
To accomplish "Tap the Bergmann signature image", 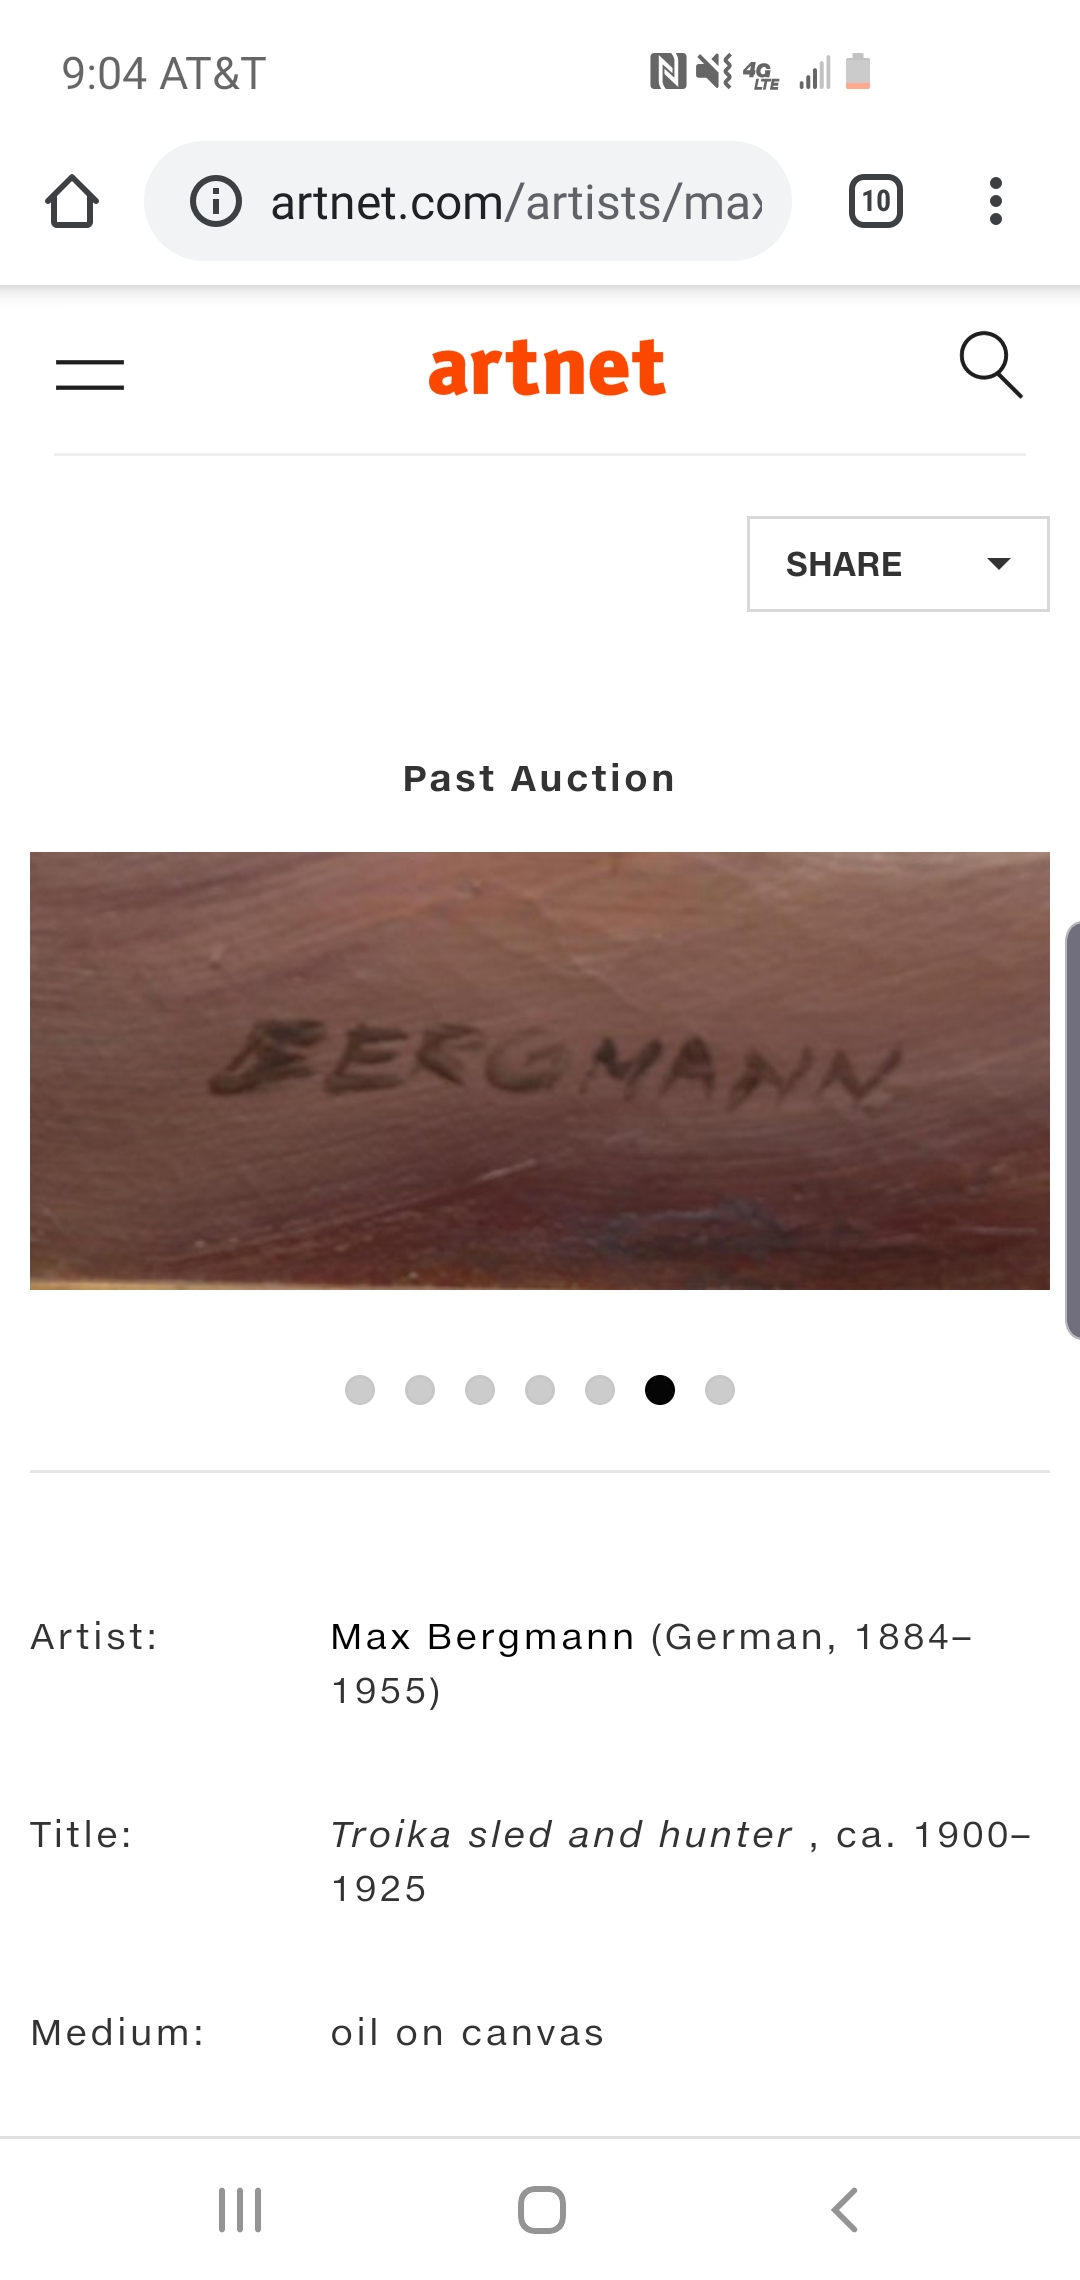I will point(540,1071).
